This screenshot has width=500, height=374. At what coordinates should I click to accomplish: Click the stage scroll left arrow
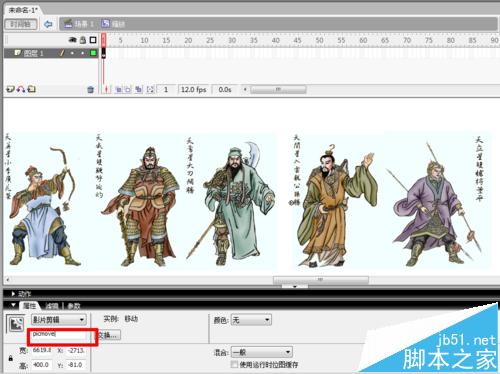click(x=8, y=280)
